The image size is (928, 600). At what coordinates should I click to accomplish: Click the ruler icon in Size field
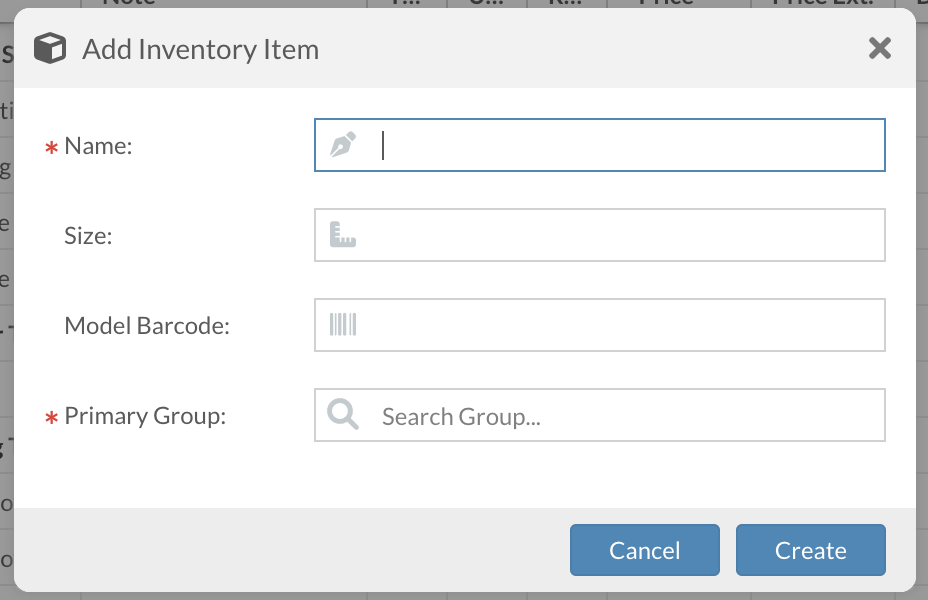(x=343, y=236)
